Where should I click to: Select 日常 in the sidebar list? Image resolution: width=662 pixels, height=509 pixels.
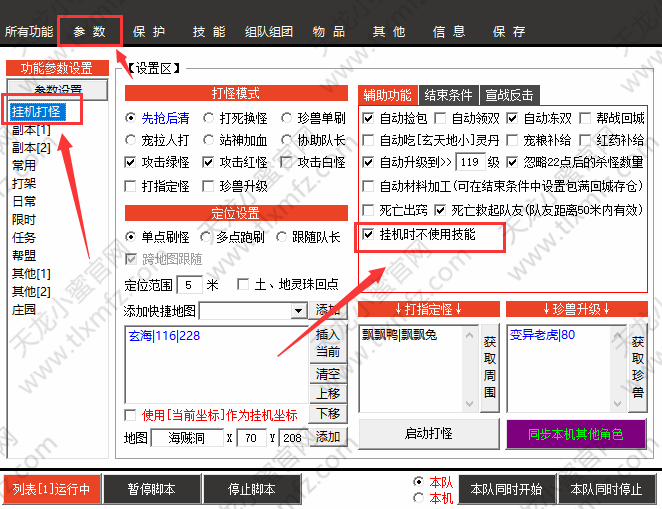(x=24, y=201)
